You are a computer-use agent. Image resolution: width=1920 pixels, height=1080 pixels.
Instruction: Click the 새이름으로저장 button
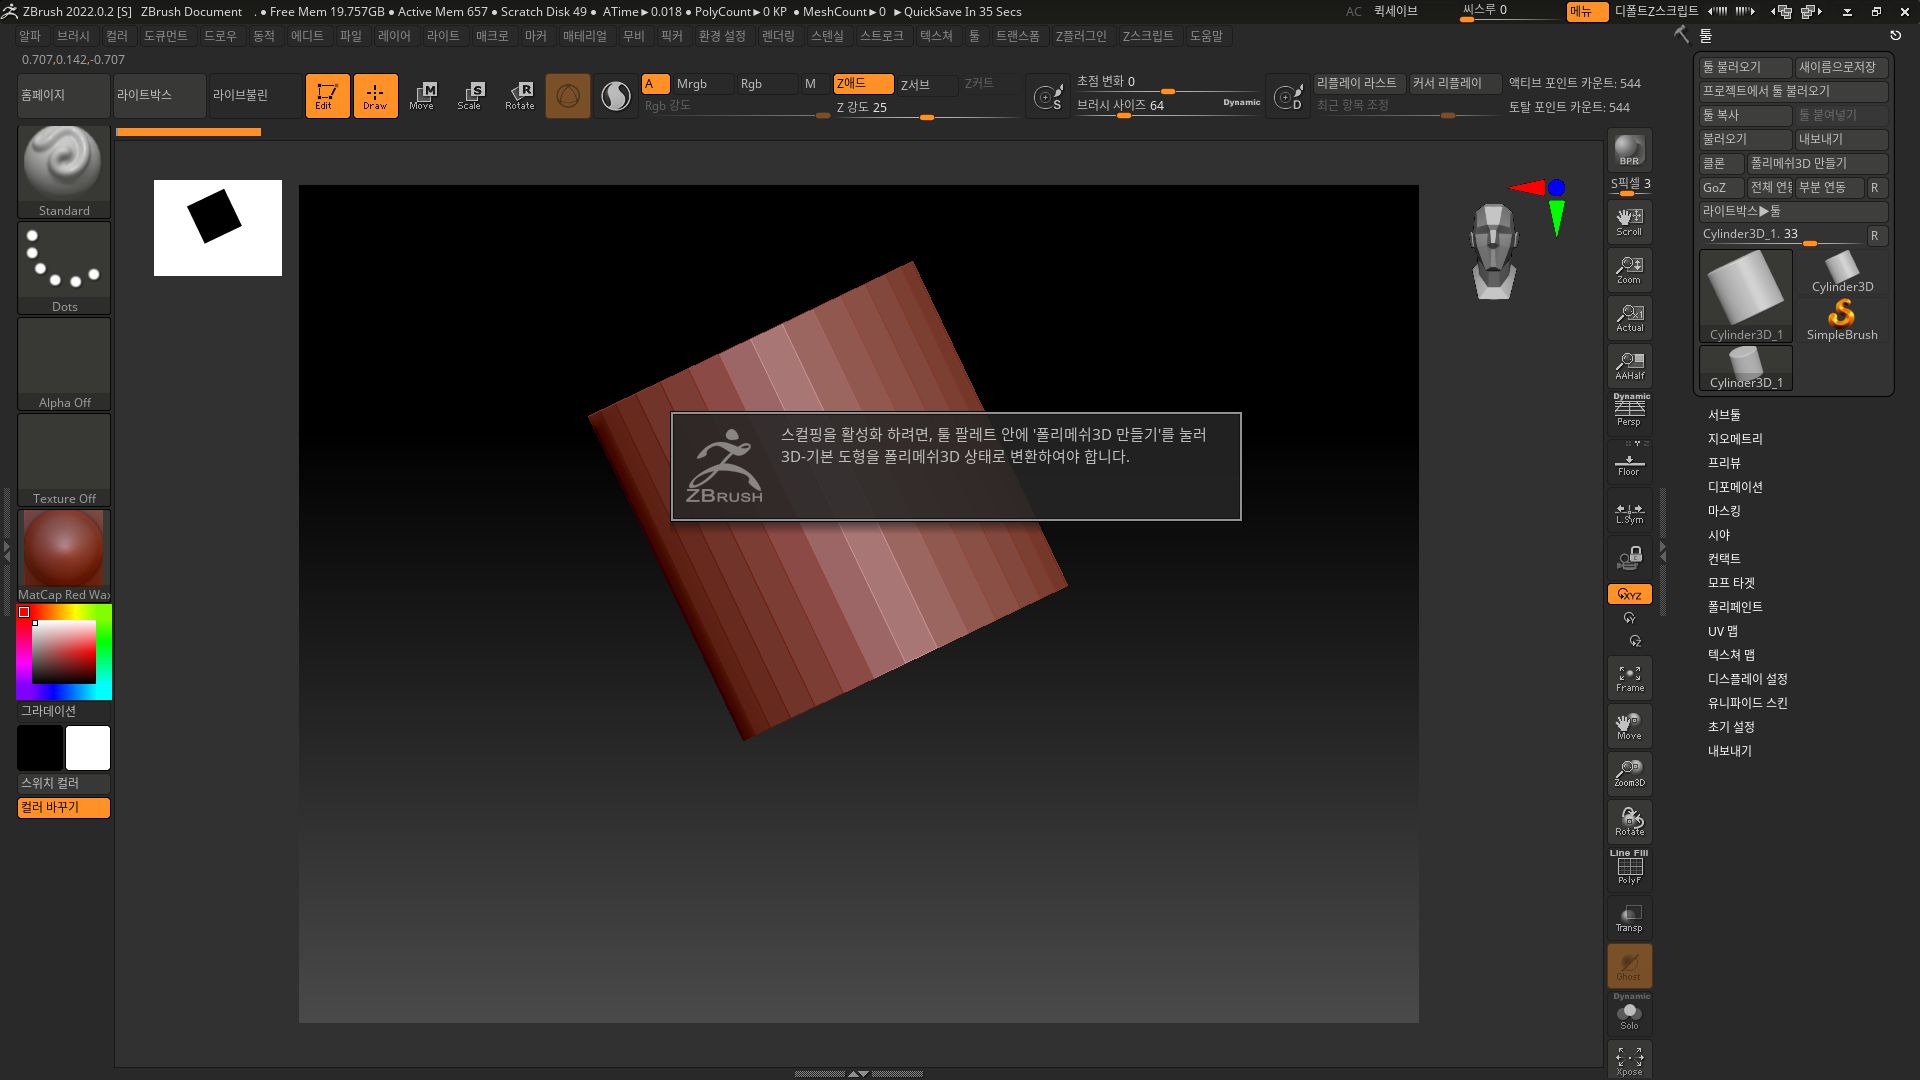[1842, 67]
